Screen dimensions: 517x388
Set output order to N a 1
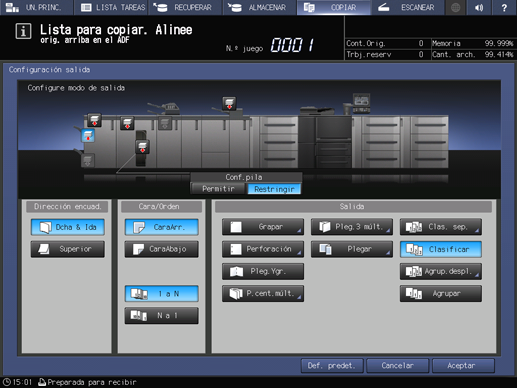point(162,316)
